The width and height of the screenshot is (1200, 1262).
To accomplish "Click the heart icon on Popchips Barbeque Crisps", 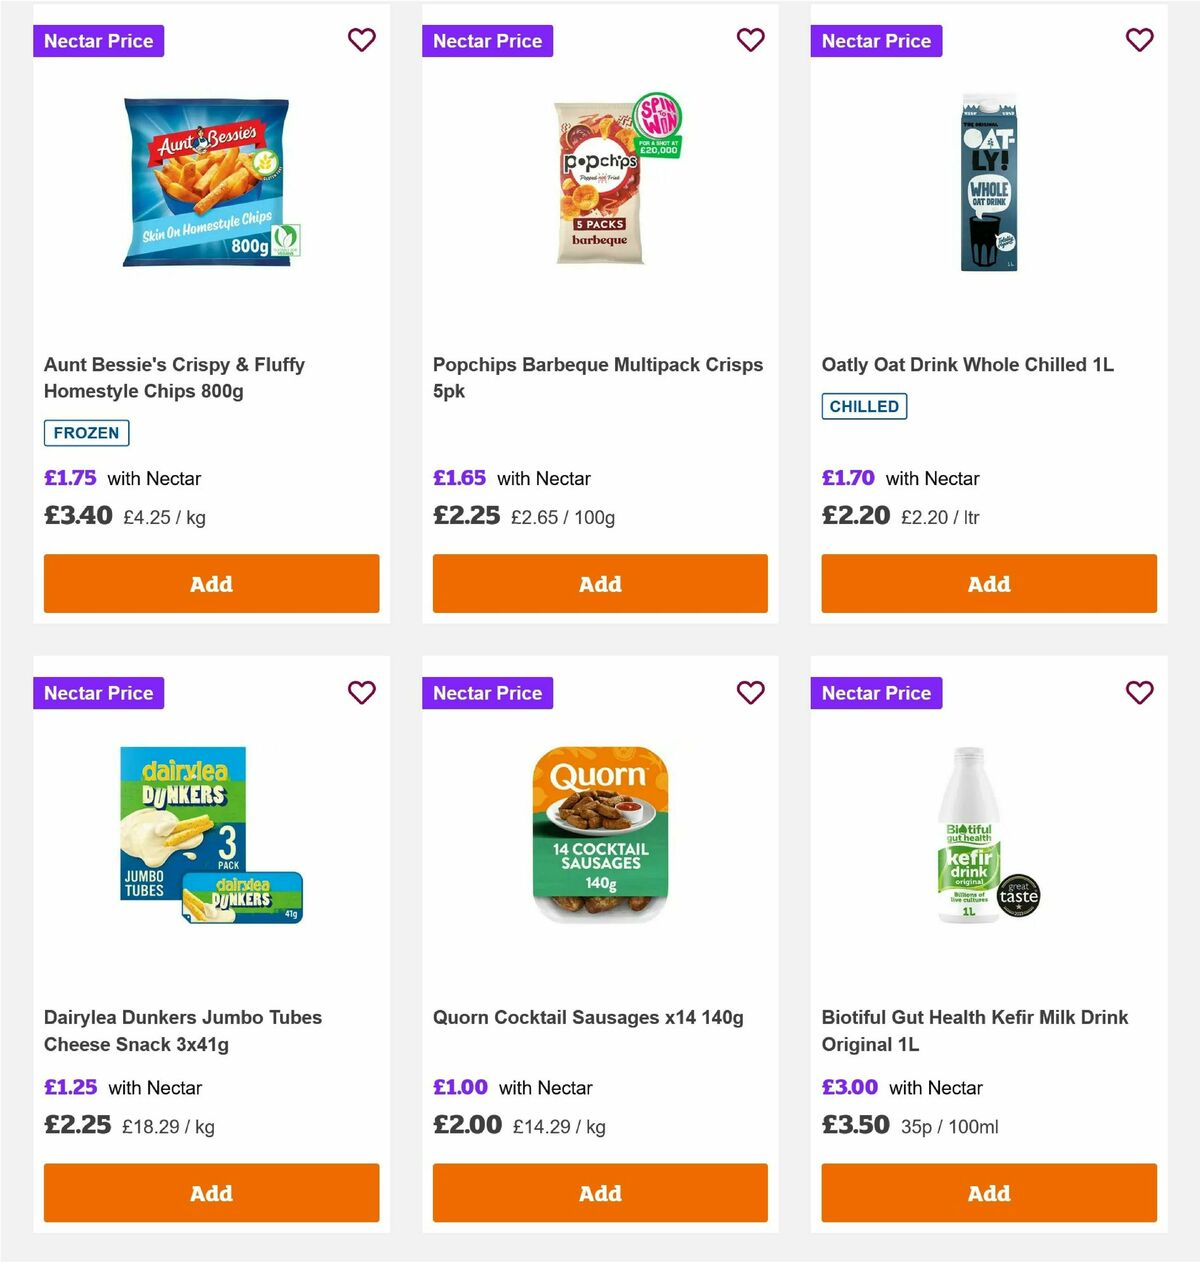I will (x=751, y=40).
